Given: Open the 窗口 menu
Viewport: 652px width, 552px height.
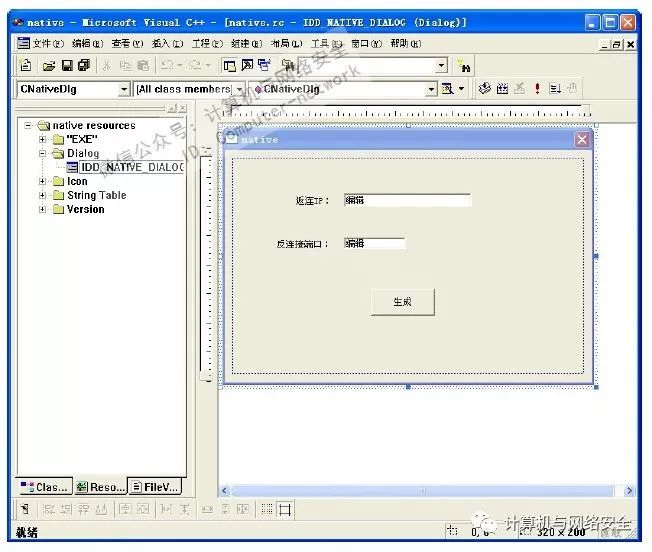Looking at the screenshot, I should (366, 43).
